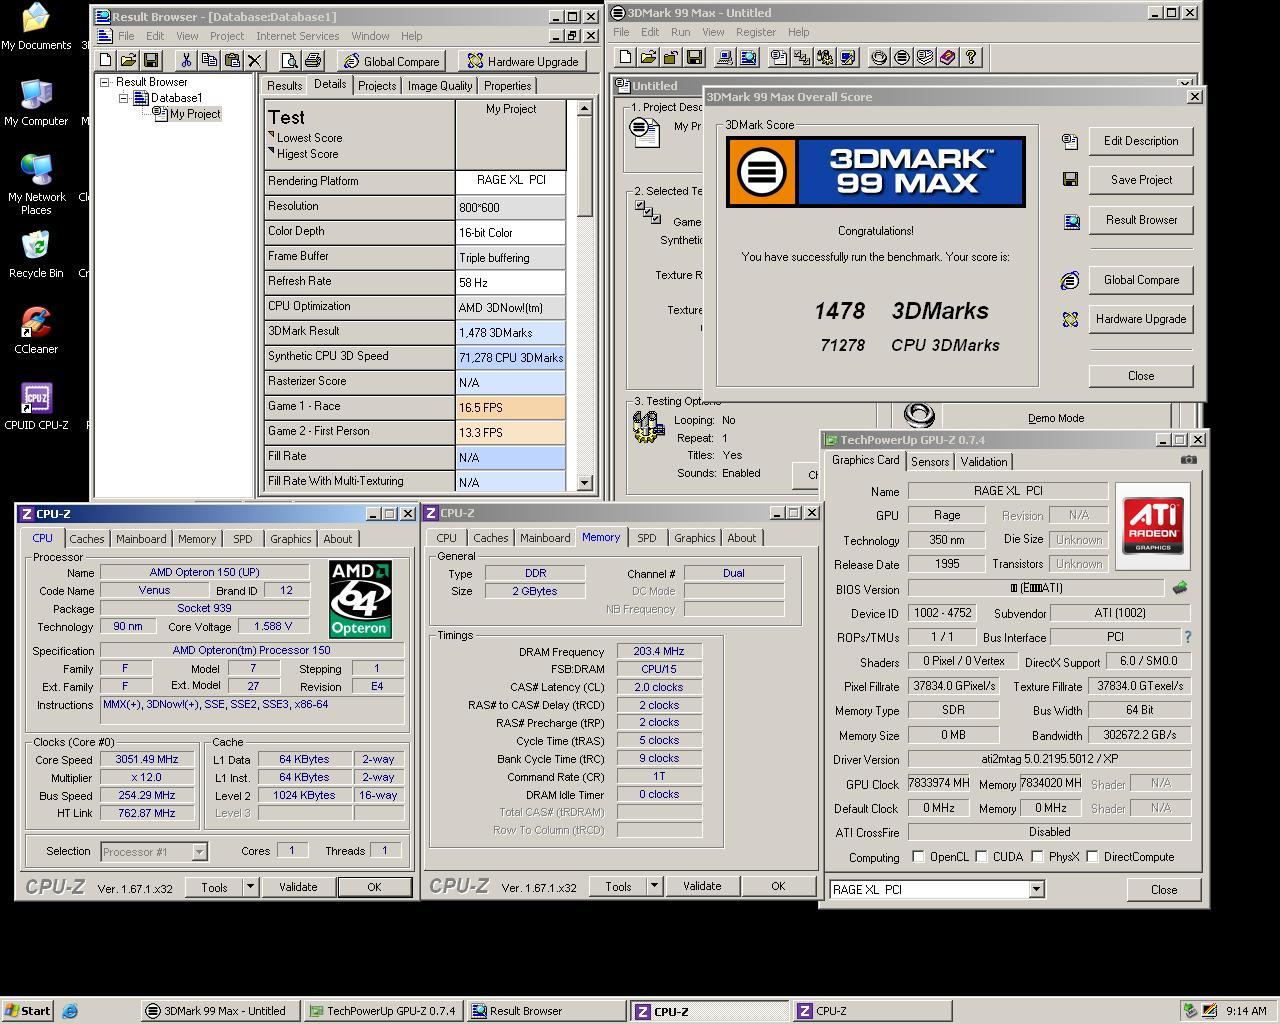
Task: Click the CPUID CPU-Z desktop icon
Action: coord(36,406)
